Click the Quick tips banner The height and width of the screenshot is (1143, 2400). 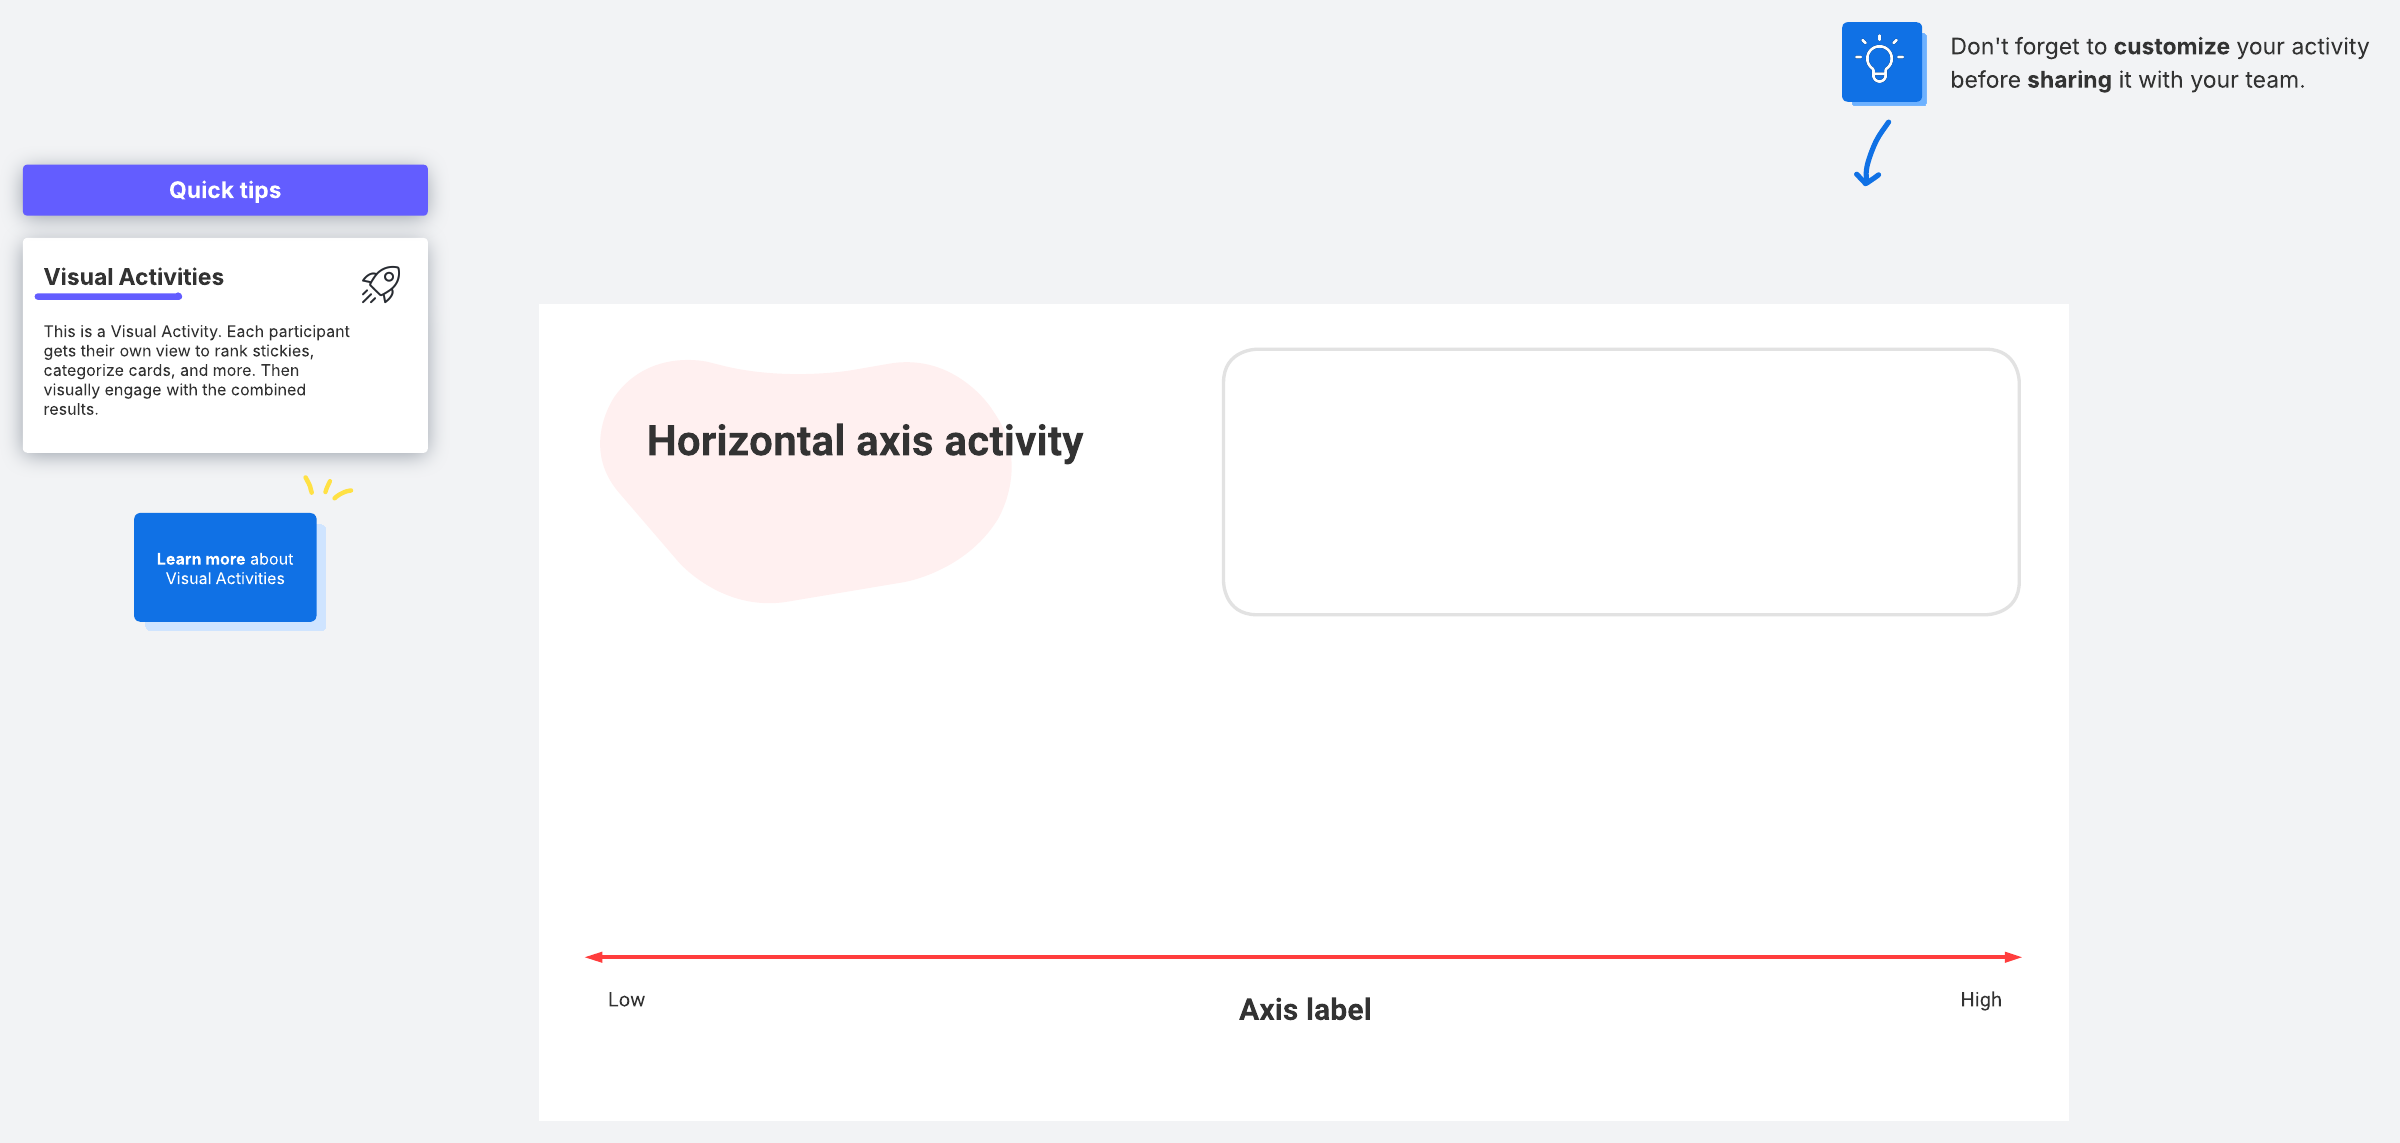click(x=225, y=190)
